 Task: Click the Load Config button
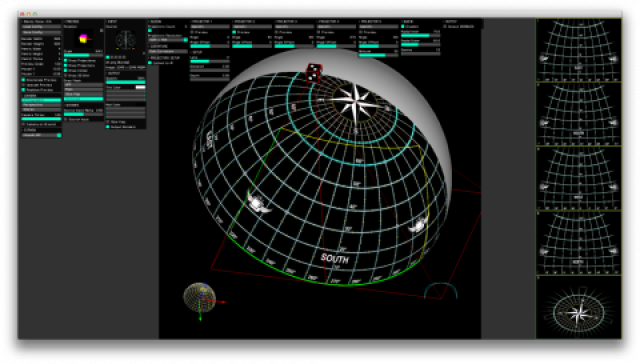(x=41, y=27)
